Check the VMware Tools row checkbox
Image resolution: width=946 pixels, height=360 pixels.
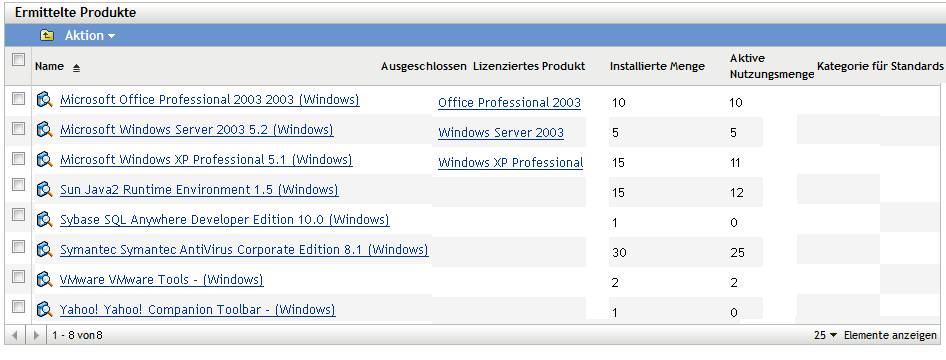19,276
